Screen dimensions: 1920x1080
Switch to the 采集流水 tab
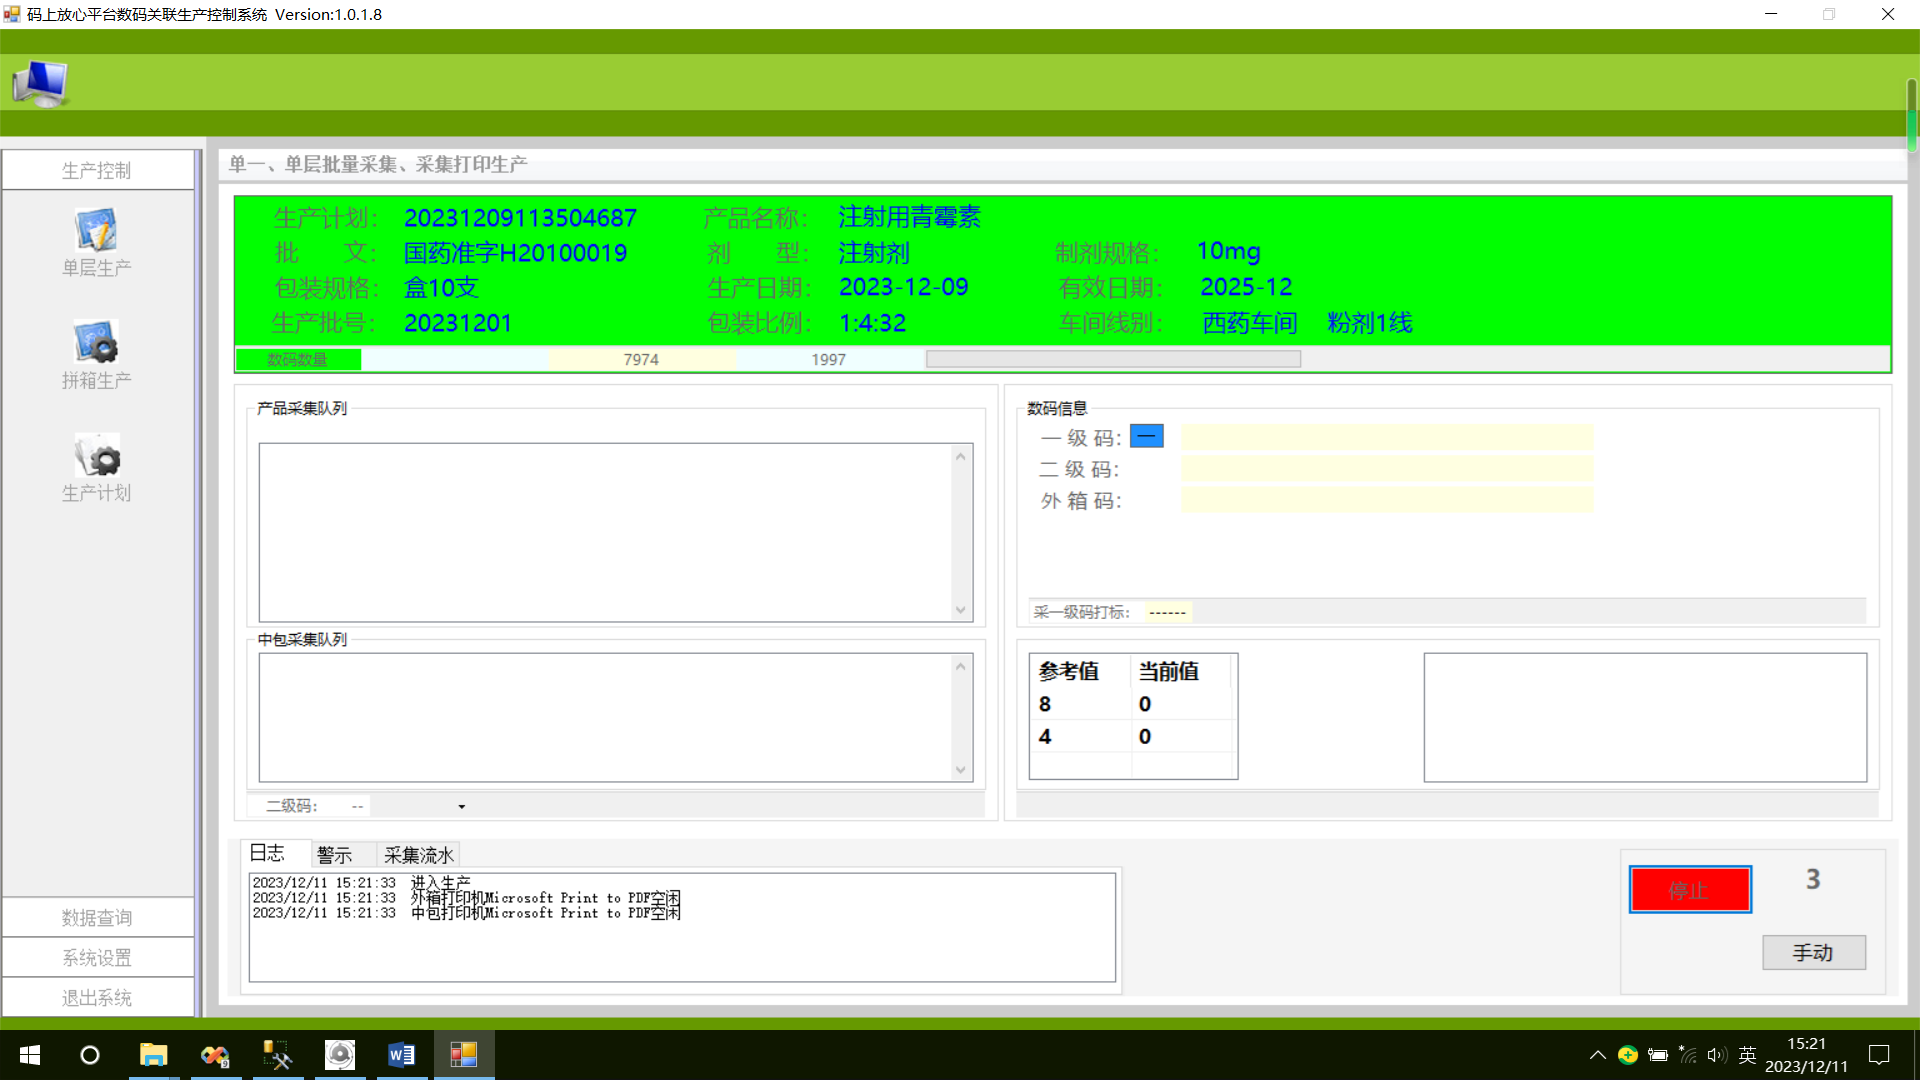pos(418,855)
